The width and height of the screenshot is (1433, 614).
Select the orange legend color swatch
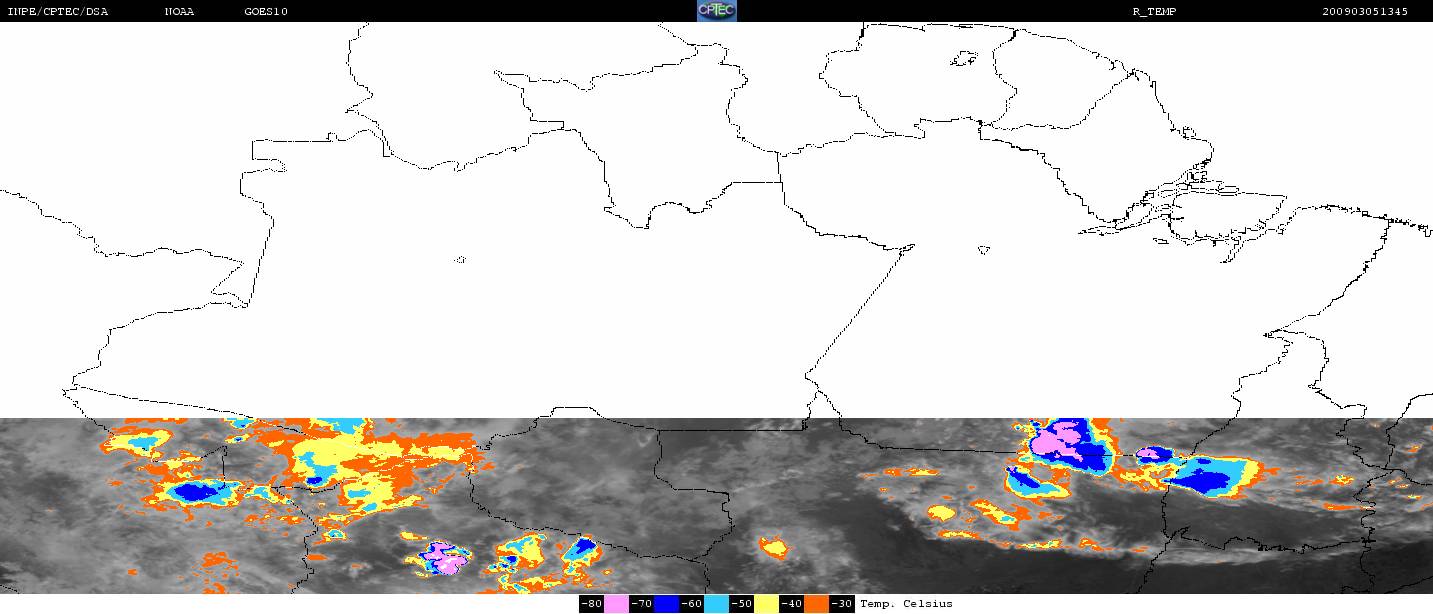[816, 604]
